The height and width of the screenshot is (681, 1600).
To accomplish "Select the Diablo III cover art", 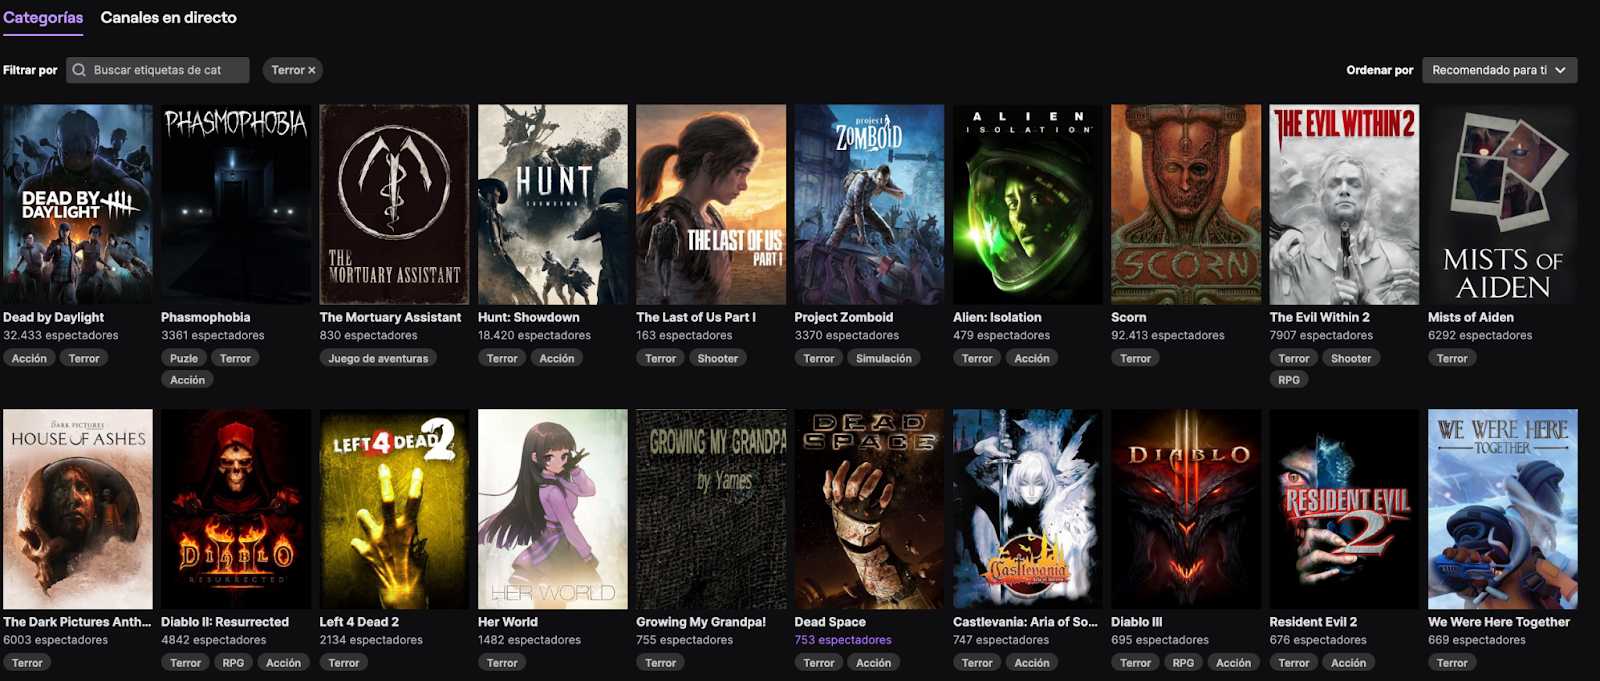I will pos(1186,509).
